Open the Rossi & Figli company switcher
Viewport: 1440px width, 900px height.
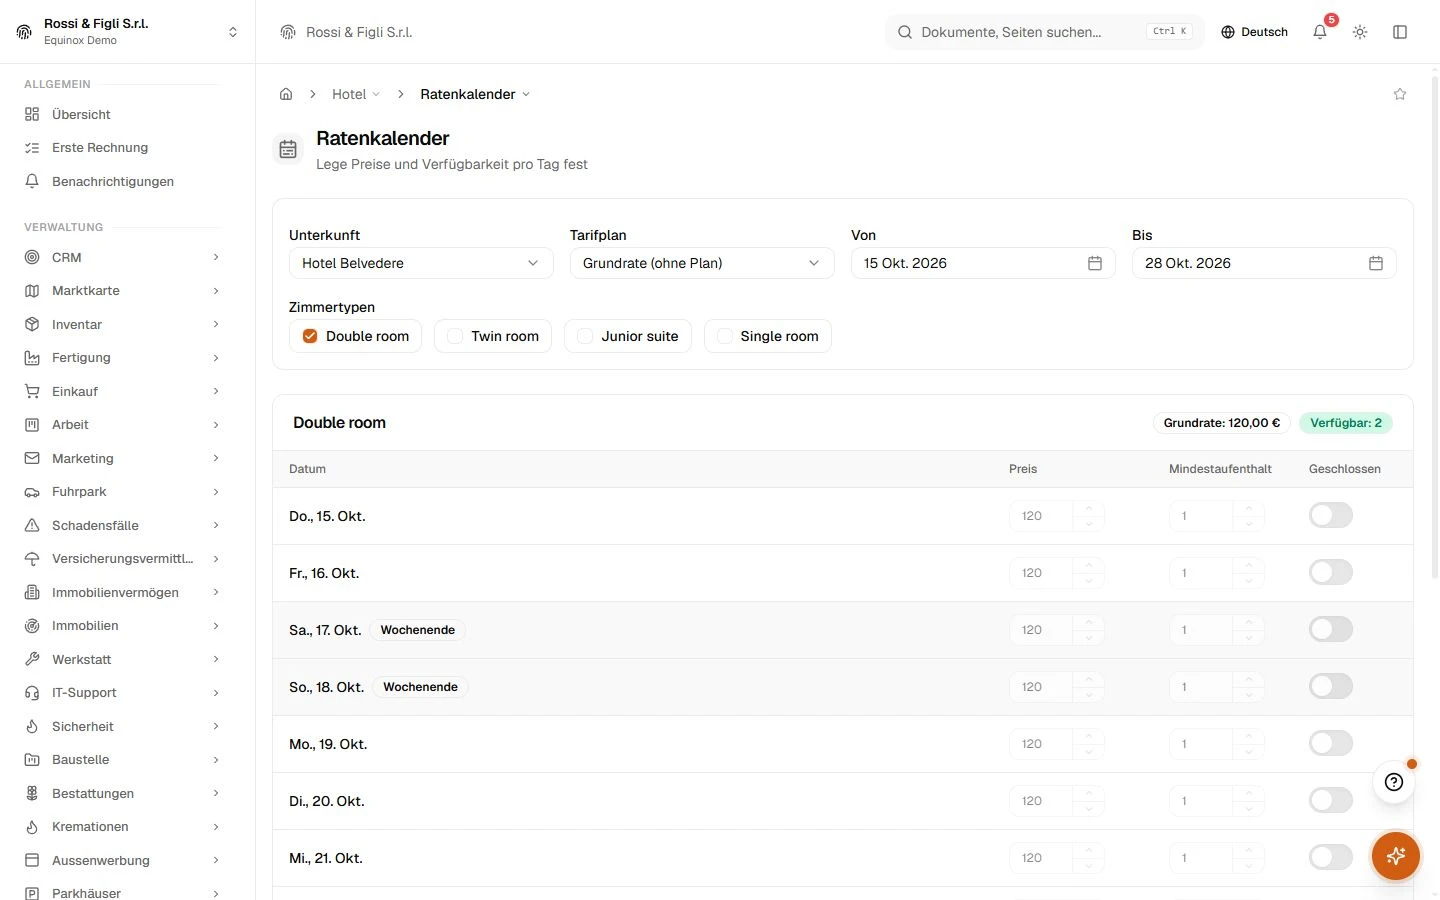(128, 32)
